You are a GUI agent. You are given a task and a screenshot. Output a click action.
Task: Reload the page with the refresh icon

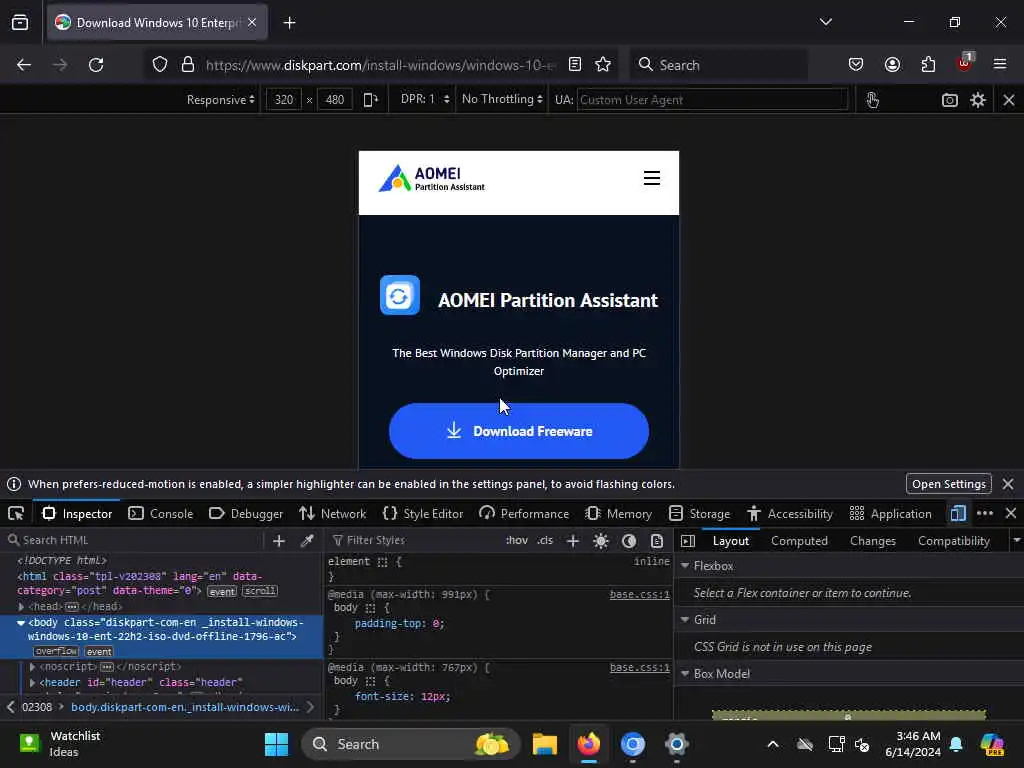click(x=96, y=65)
